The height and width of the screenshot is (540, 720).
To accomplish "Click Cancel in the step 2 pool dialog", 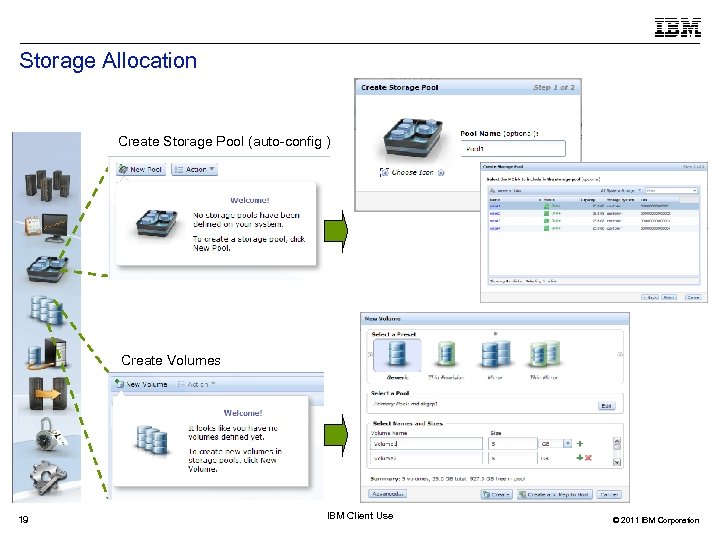I will [x=693, y=298].
